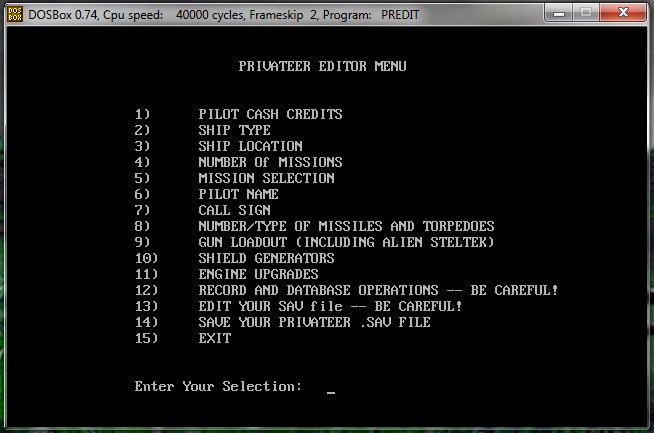The image size is (654, 433).
Task: Click menu line MISSION SELECTION
Action: (x=267, y=178)
